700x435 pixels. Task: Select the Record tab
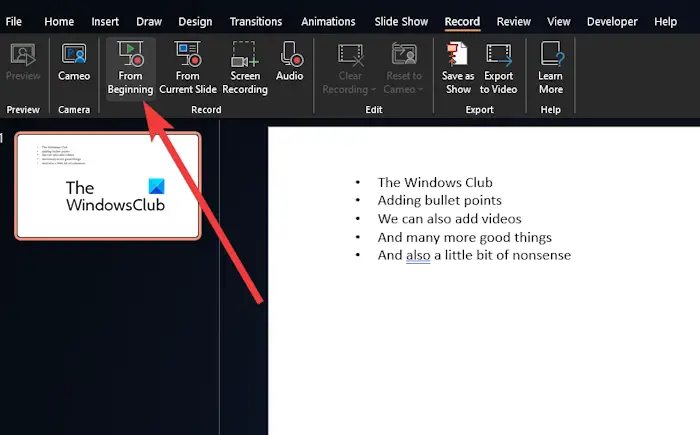pyautogui.click(x=462, y=21)
